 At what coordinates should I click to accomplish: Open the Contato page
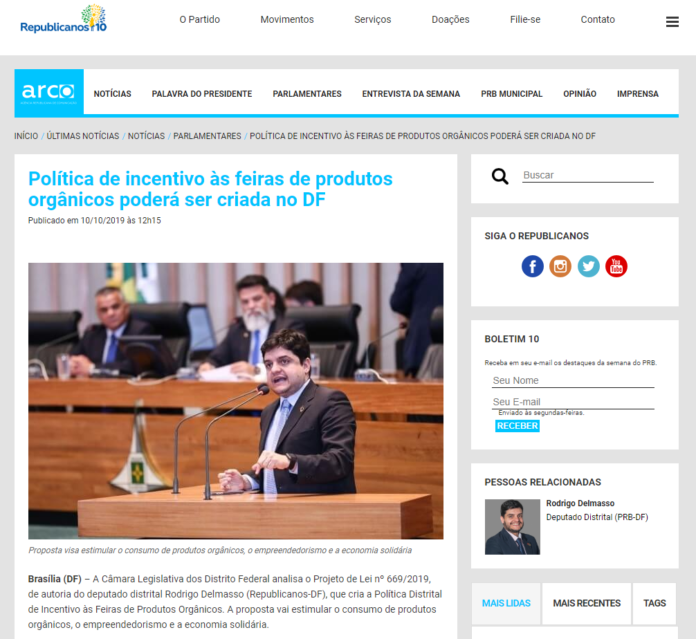click(597, 20)
